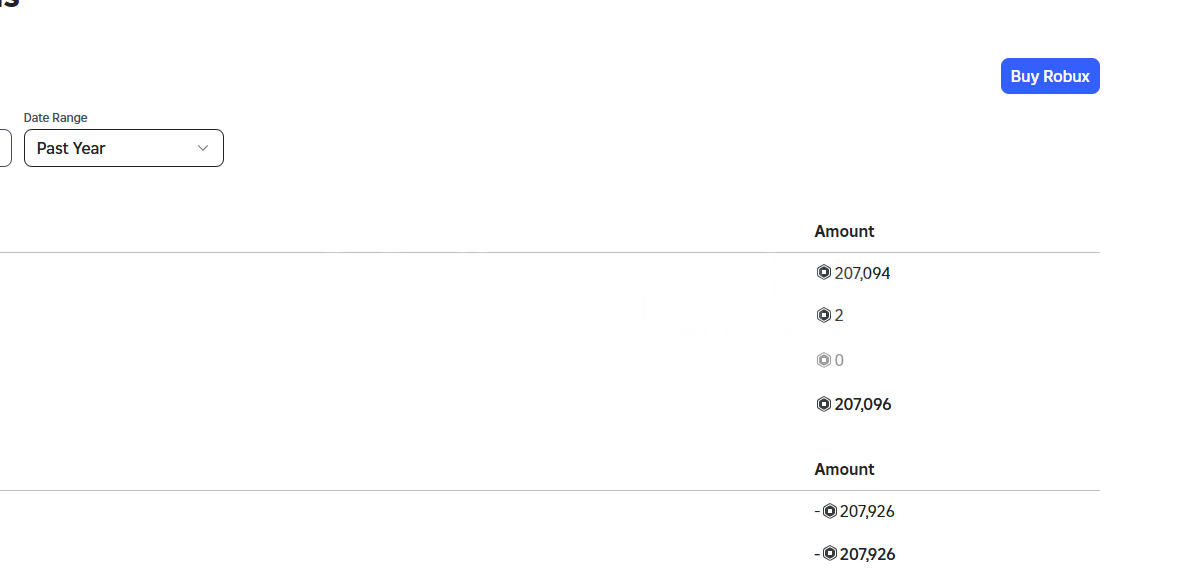The height and width of the screenshot is (588, 1185).
Task: Click the Robux icon beside 207,094
Action: 824,272
